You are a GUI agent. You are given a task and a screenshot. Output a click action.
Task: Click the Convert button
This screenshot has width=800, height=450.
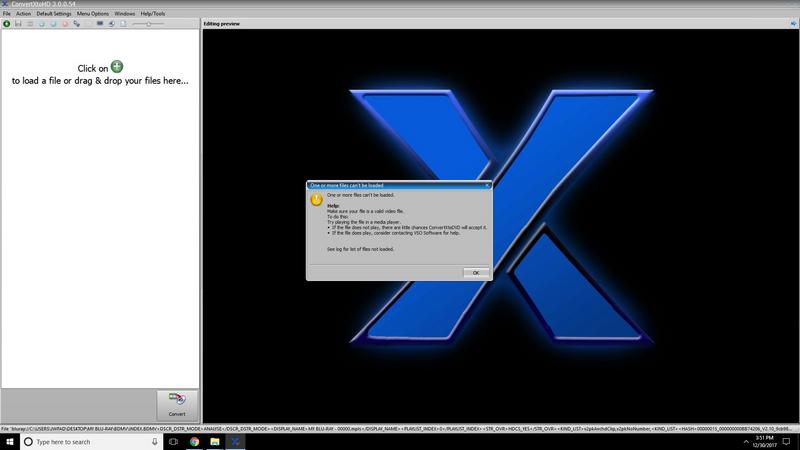tap(177, 405)
